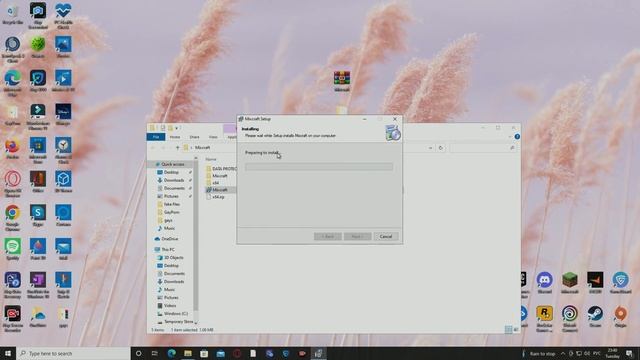Open Alarms & Clock desktop icon
This screenshot has height=360, width=640.
click(x=63, y=150)
